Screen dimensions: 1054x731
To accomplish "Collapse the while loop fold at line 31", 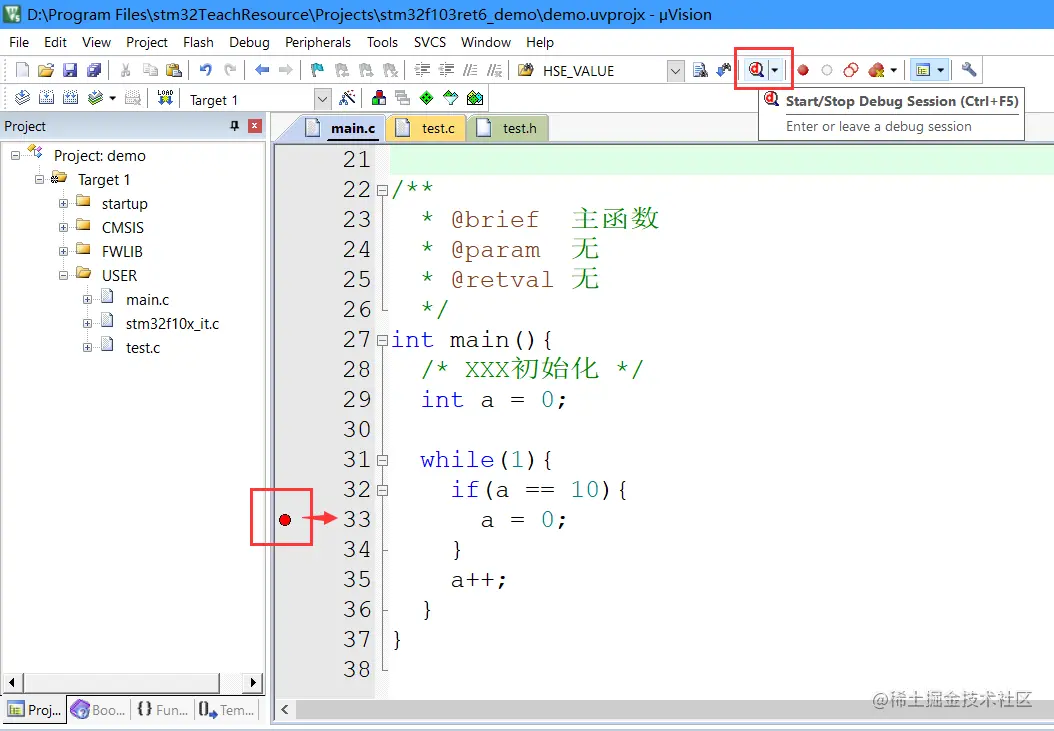I will [382, 461].
